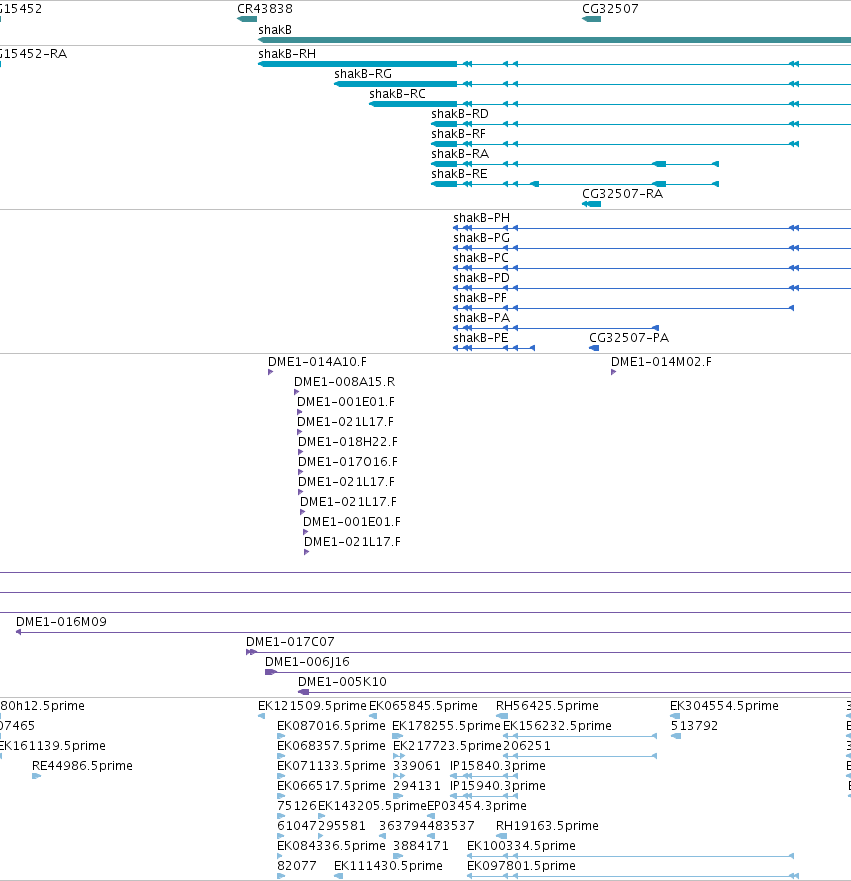Image resolution: width=851 pixels, height=881 pixels.
Task: Open the EK066517.5prime EST label
Action: click(331, 786)
